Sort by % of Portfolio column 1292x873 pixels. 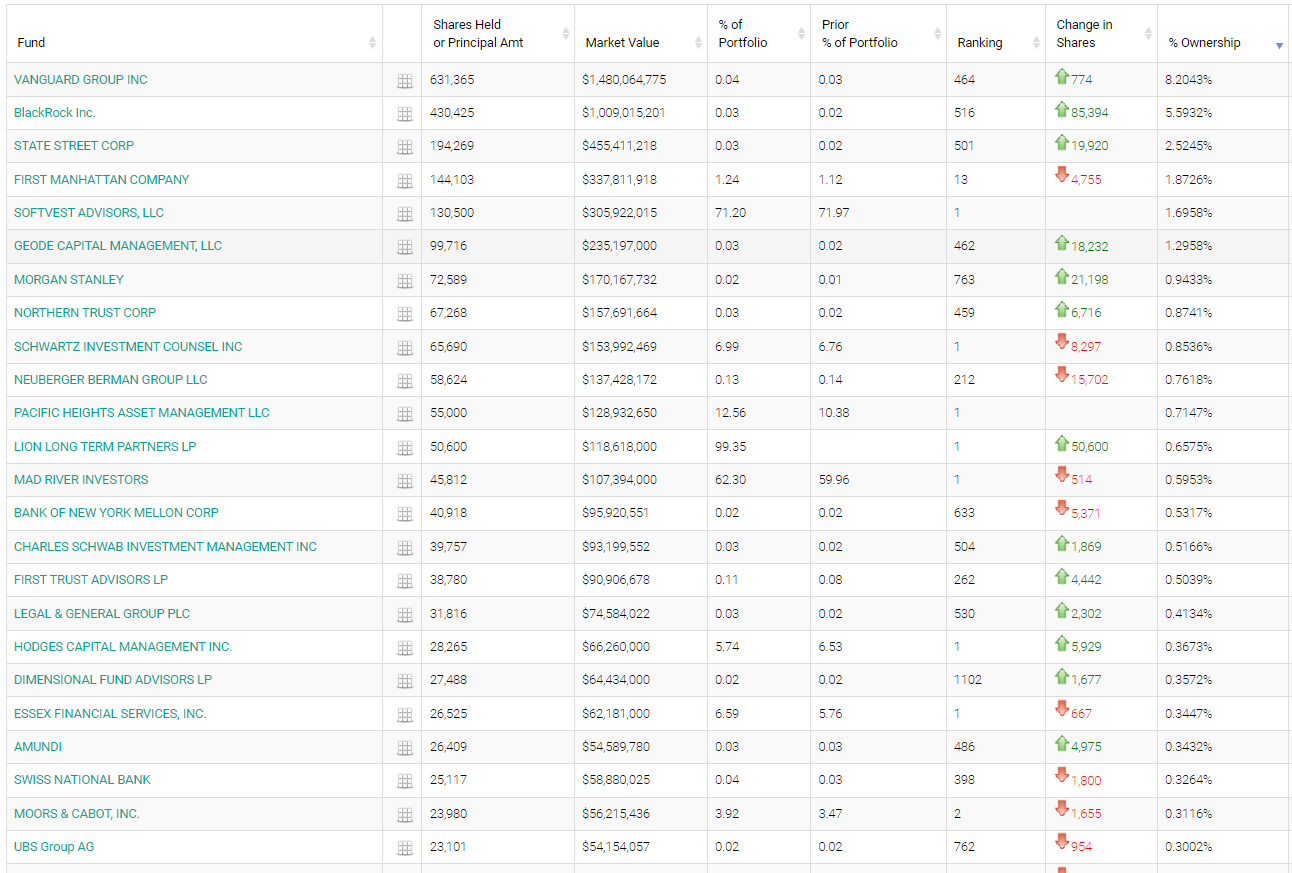[x=759, y=34]
